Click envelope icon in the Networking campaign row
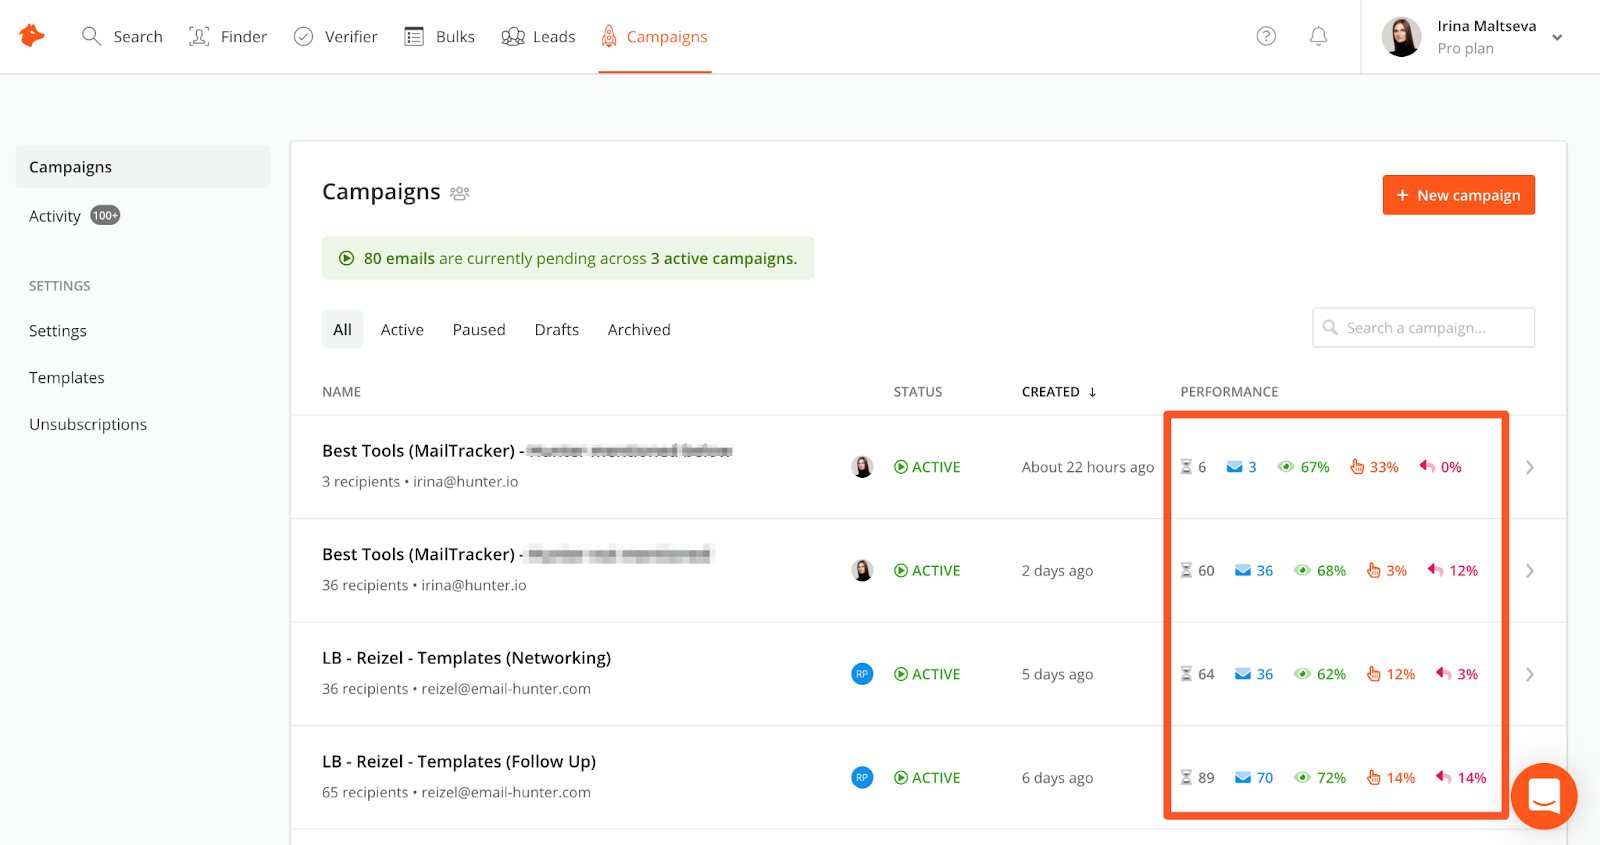Image resolution: width=1600 pixels, height=845 pixels. (x=1243, y=674)
